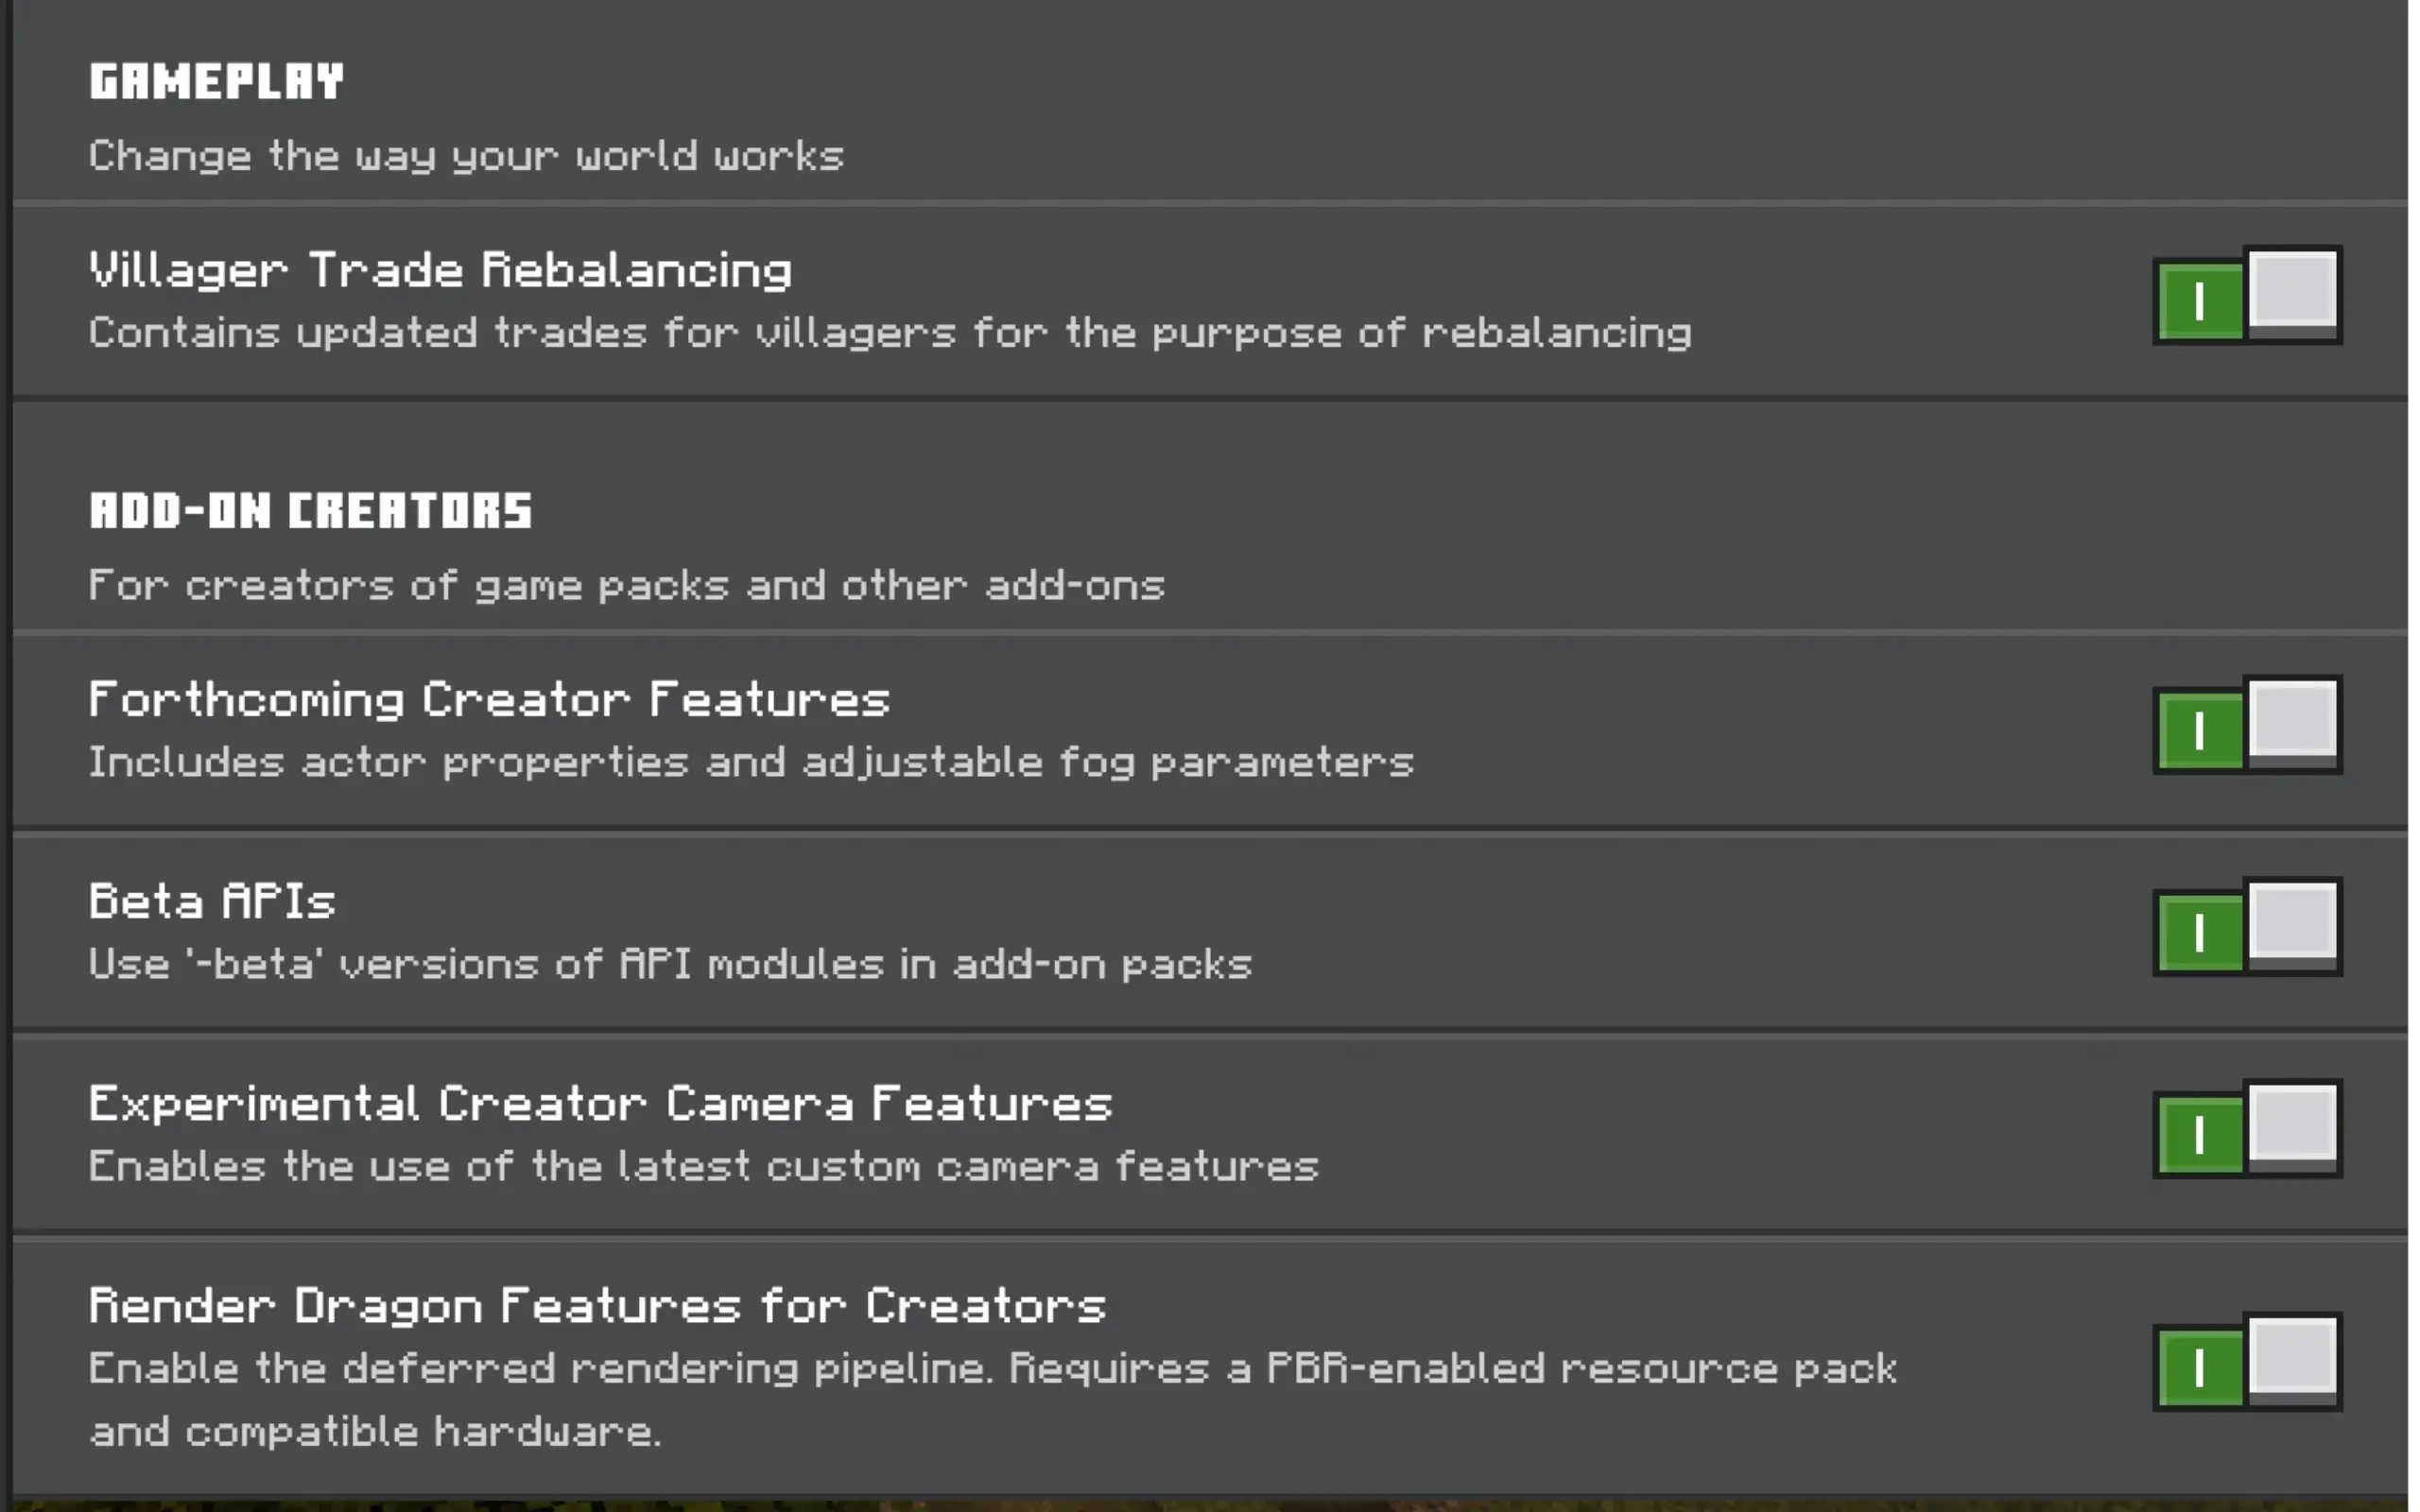
Task: Click the Experimental Creator Camera Features label
Action: point(600,1104)
